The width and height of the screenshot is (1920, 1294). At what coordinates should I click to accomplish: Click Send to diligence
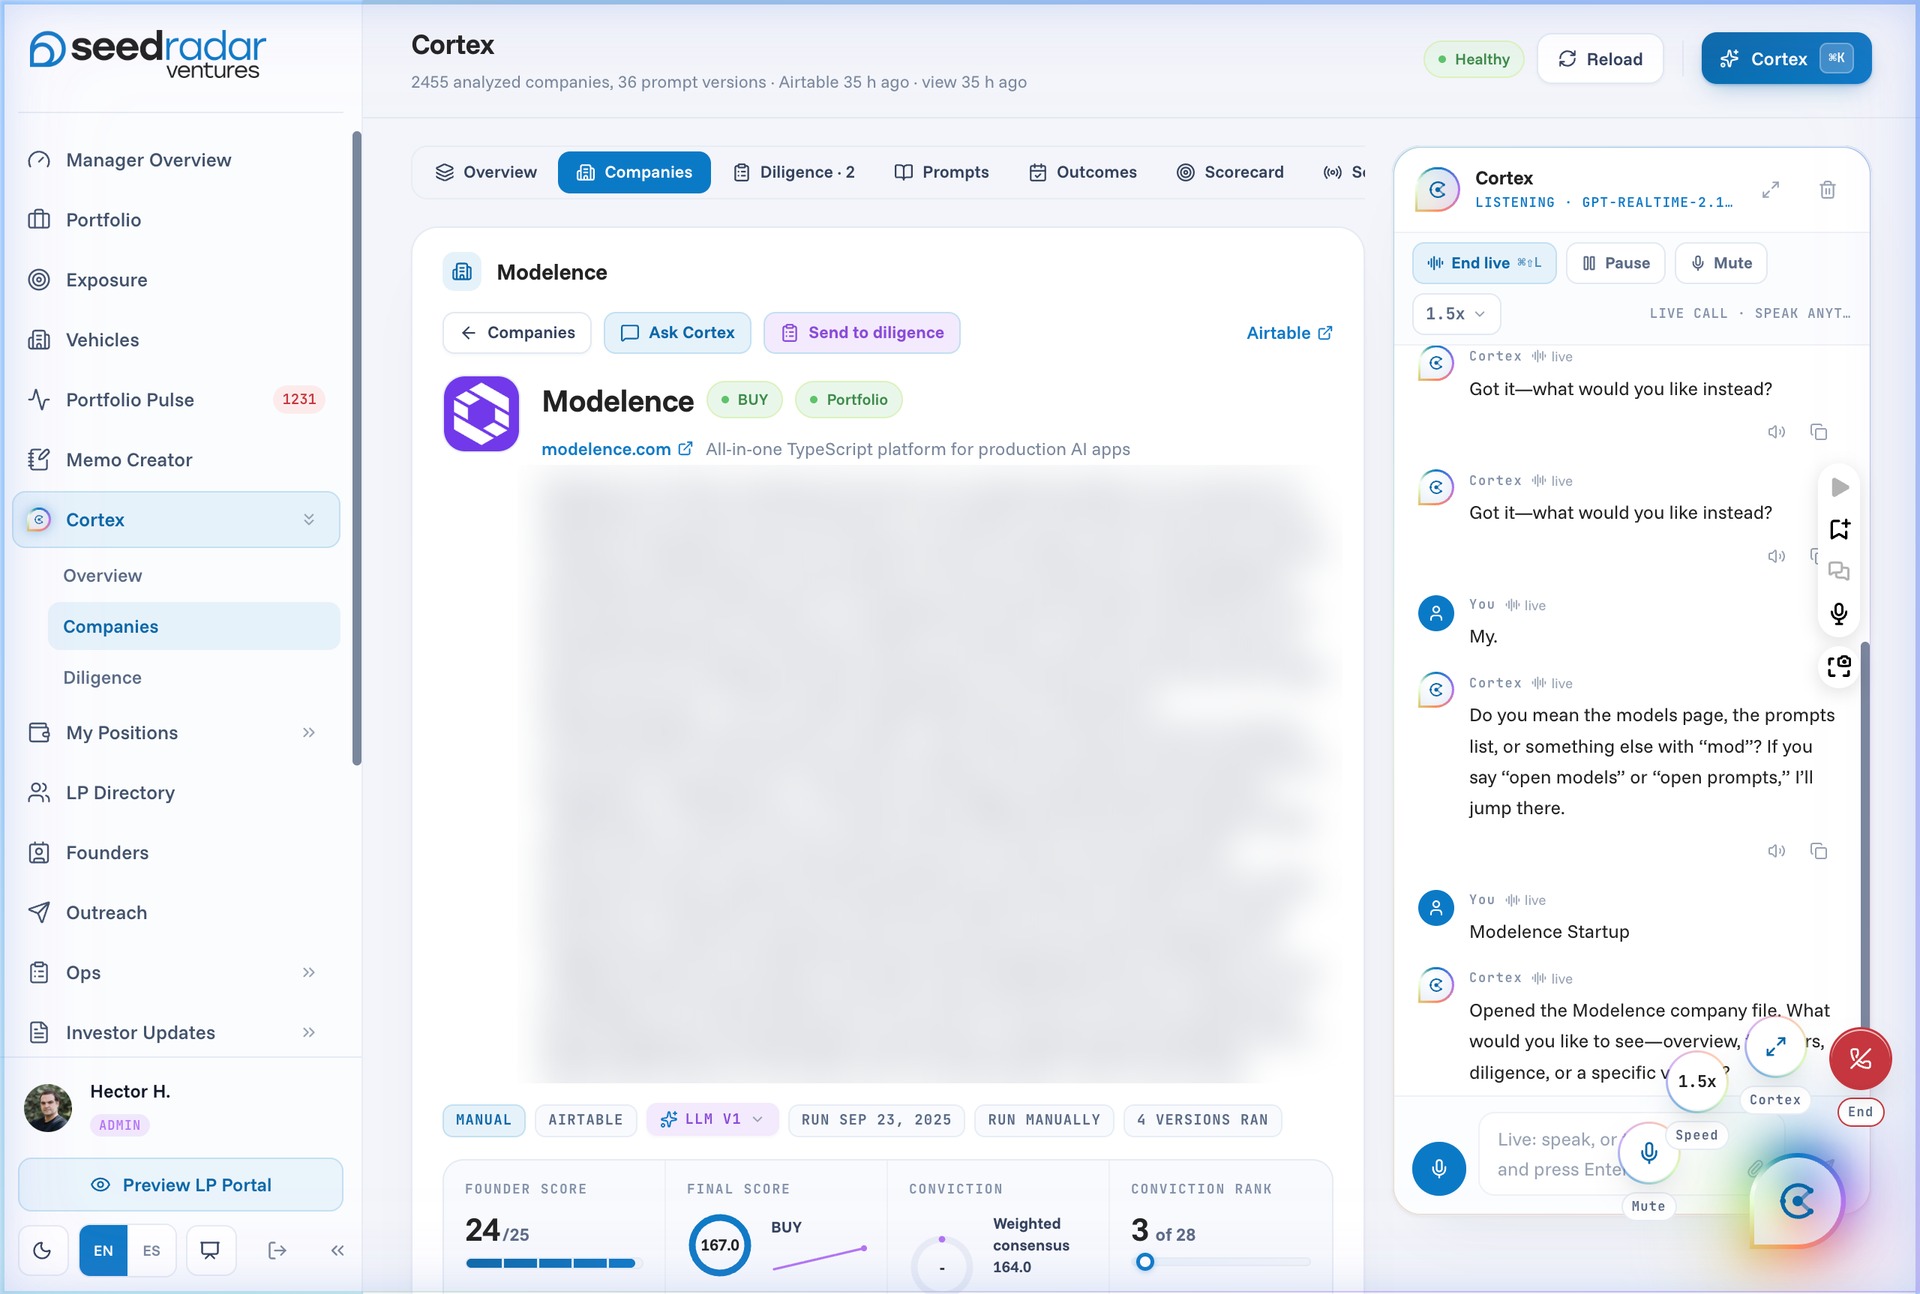pyautogui.click(x=862, y=333)
